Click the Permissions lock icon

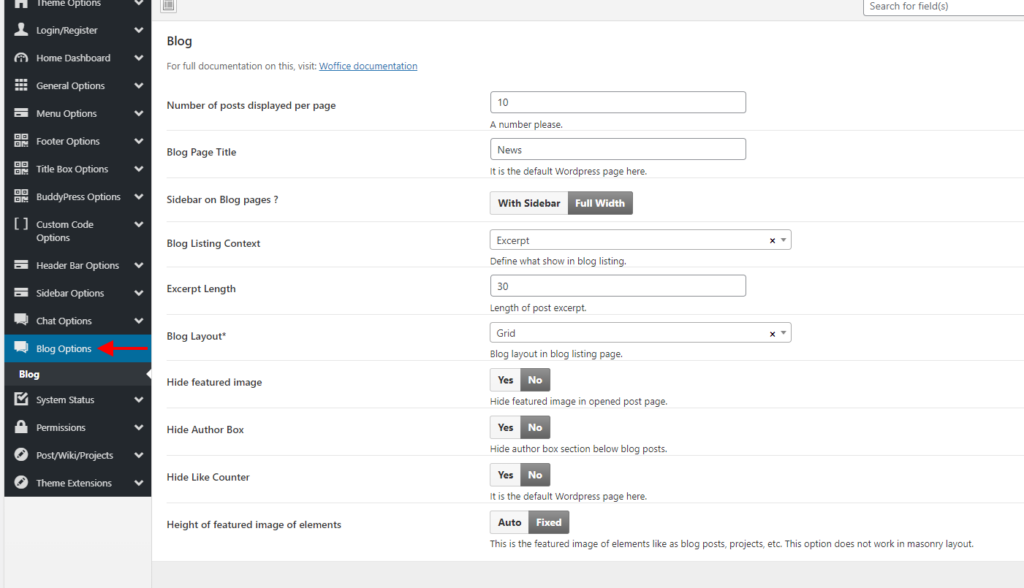click(x=21, y=427)
